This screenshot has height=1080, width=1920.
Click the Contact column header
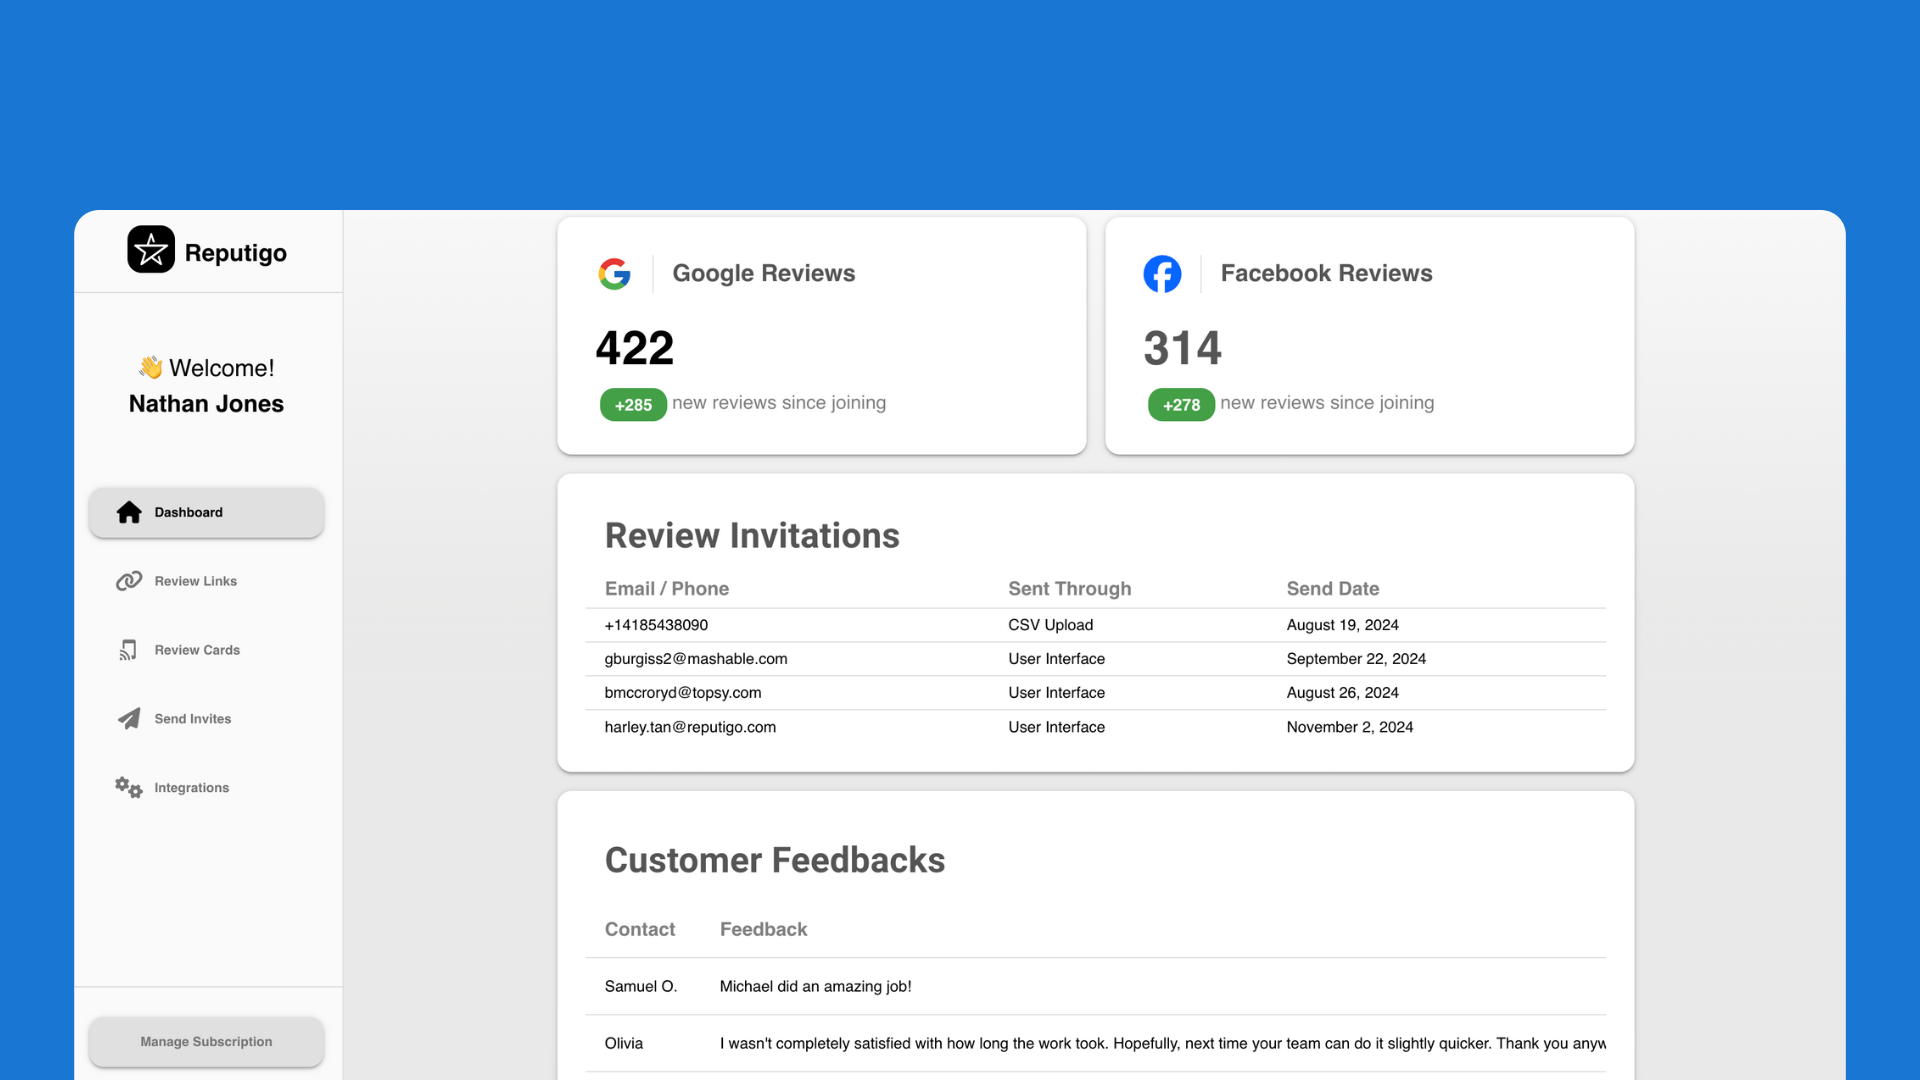tap(640, 930)
